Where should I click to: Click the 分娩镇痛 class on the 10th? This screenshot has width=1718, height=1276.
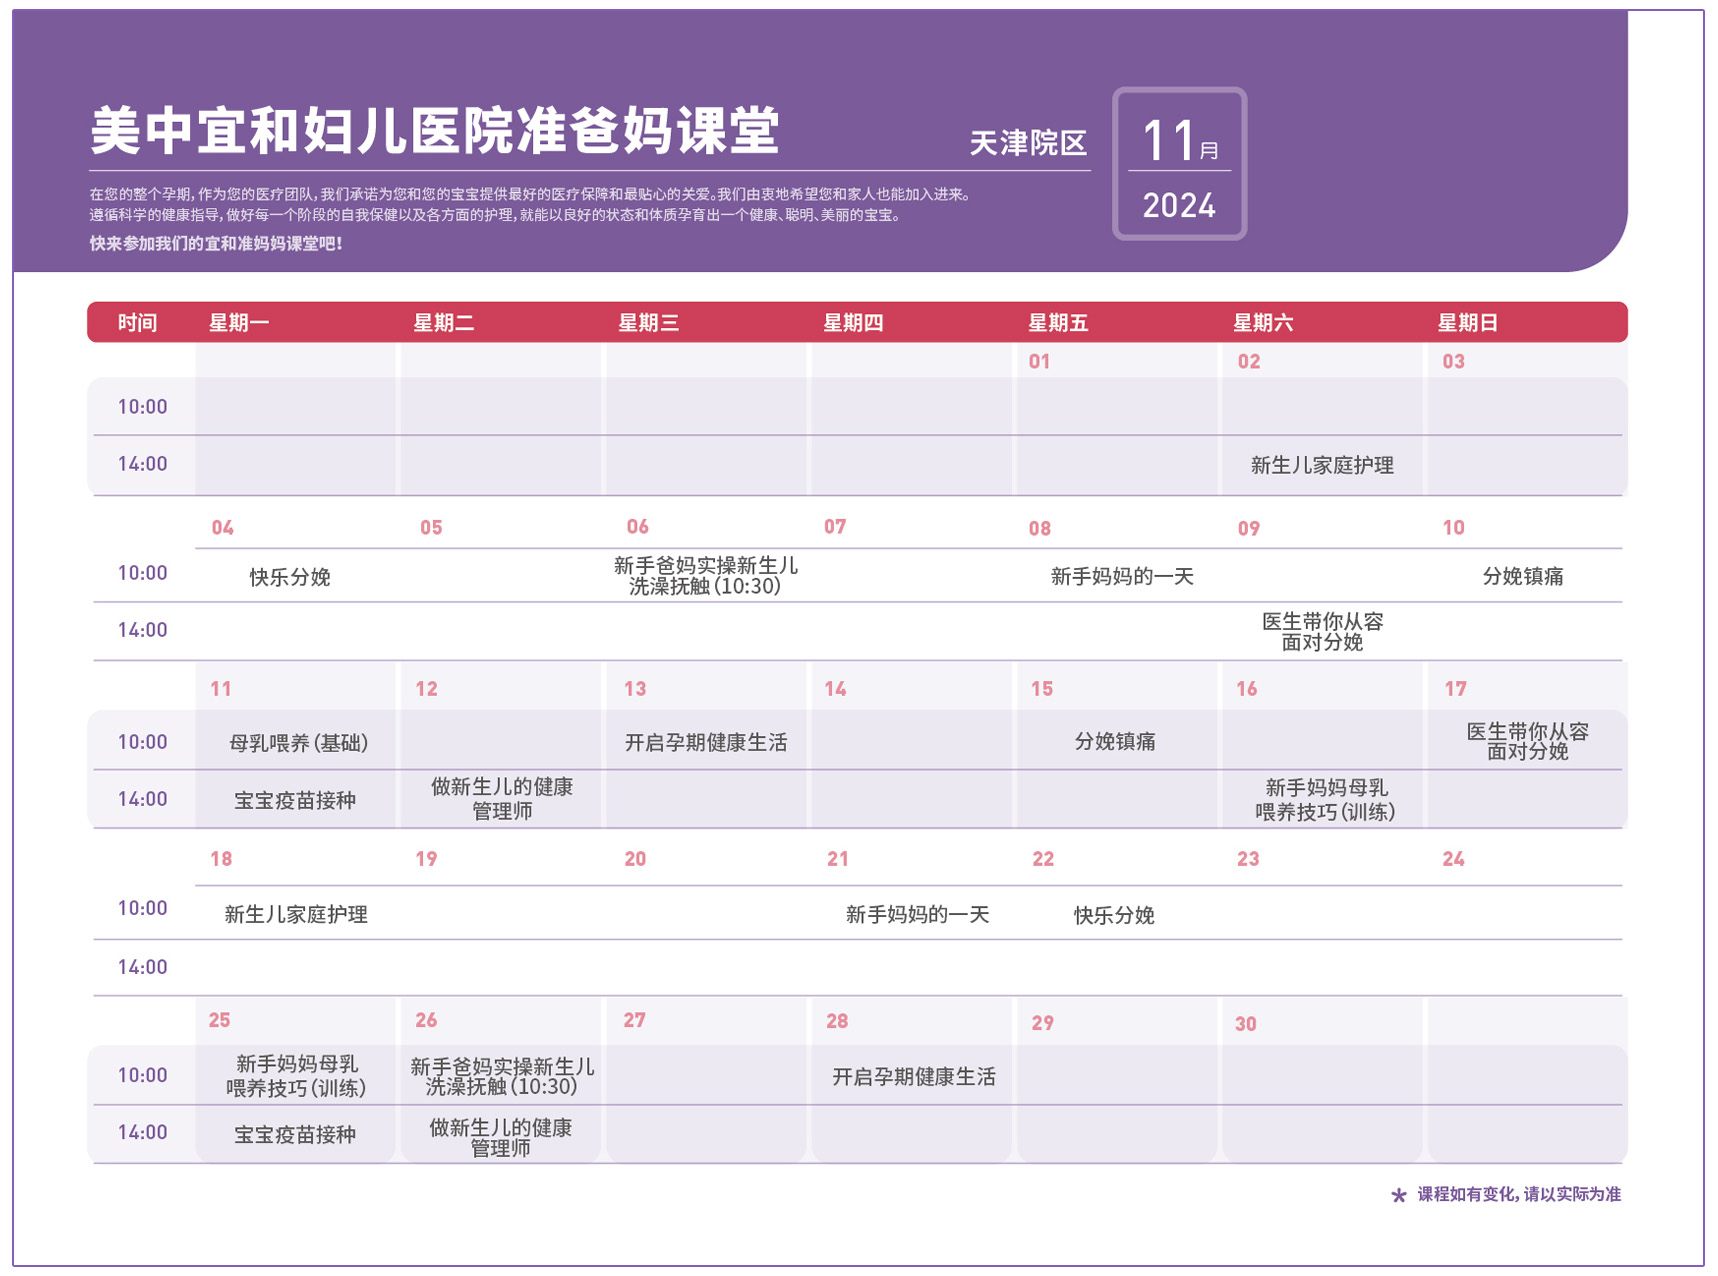coord(1523,576)
